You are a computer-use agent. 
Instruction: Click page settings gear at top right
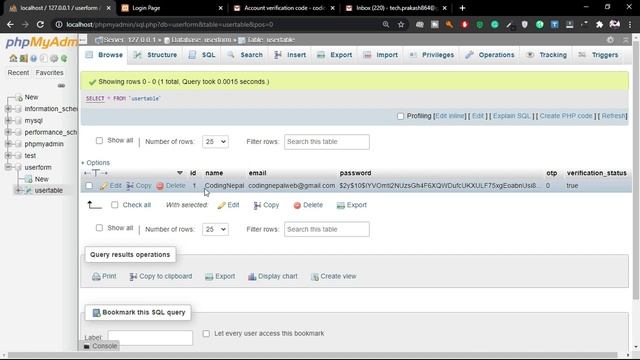coord(610,40)
